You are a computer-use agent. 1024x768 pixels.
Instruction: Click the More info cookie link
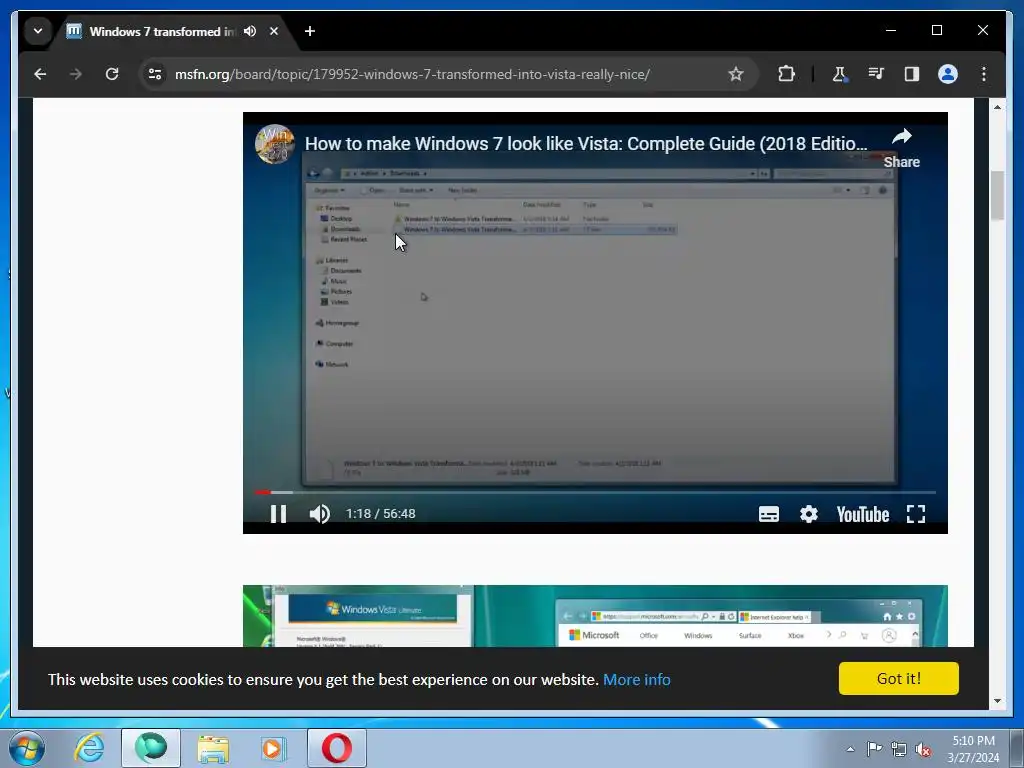[637, 680]
